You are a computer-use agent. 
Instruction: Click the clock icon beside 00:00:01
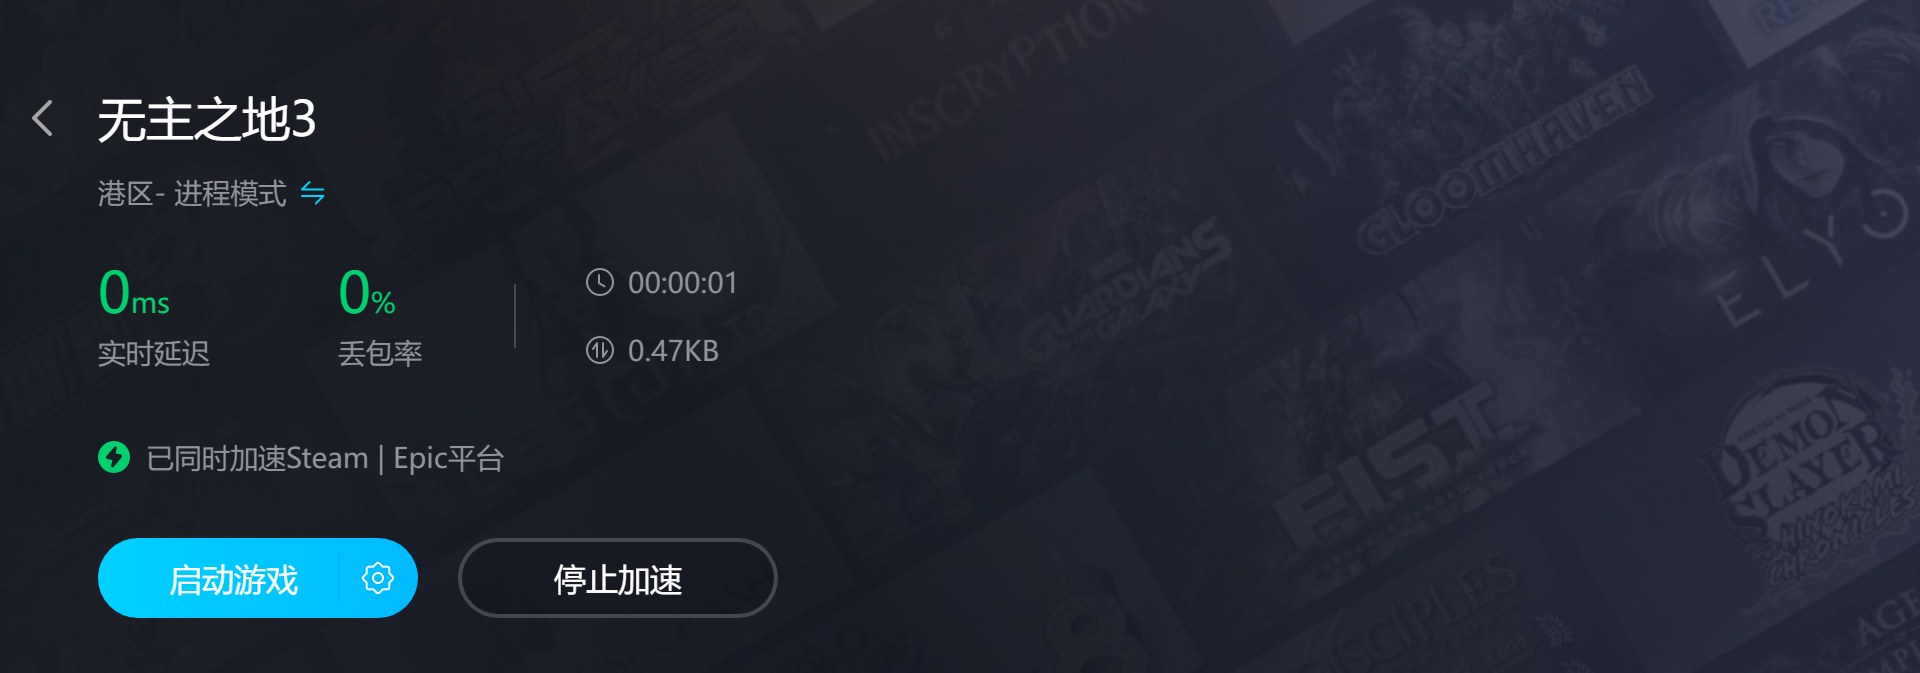click(x=599, y=283)
